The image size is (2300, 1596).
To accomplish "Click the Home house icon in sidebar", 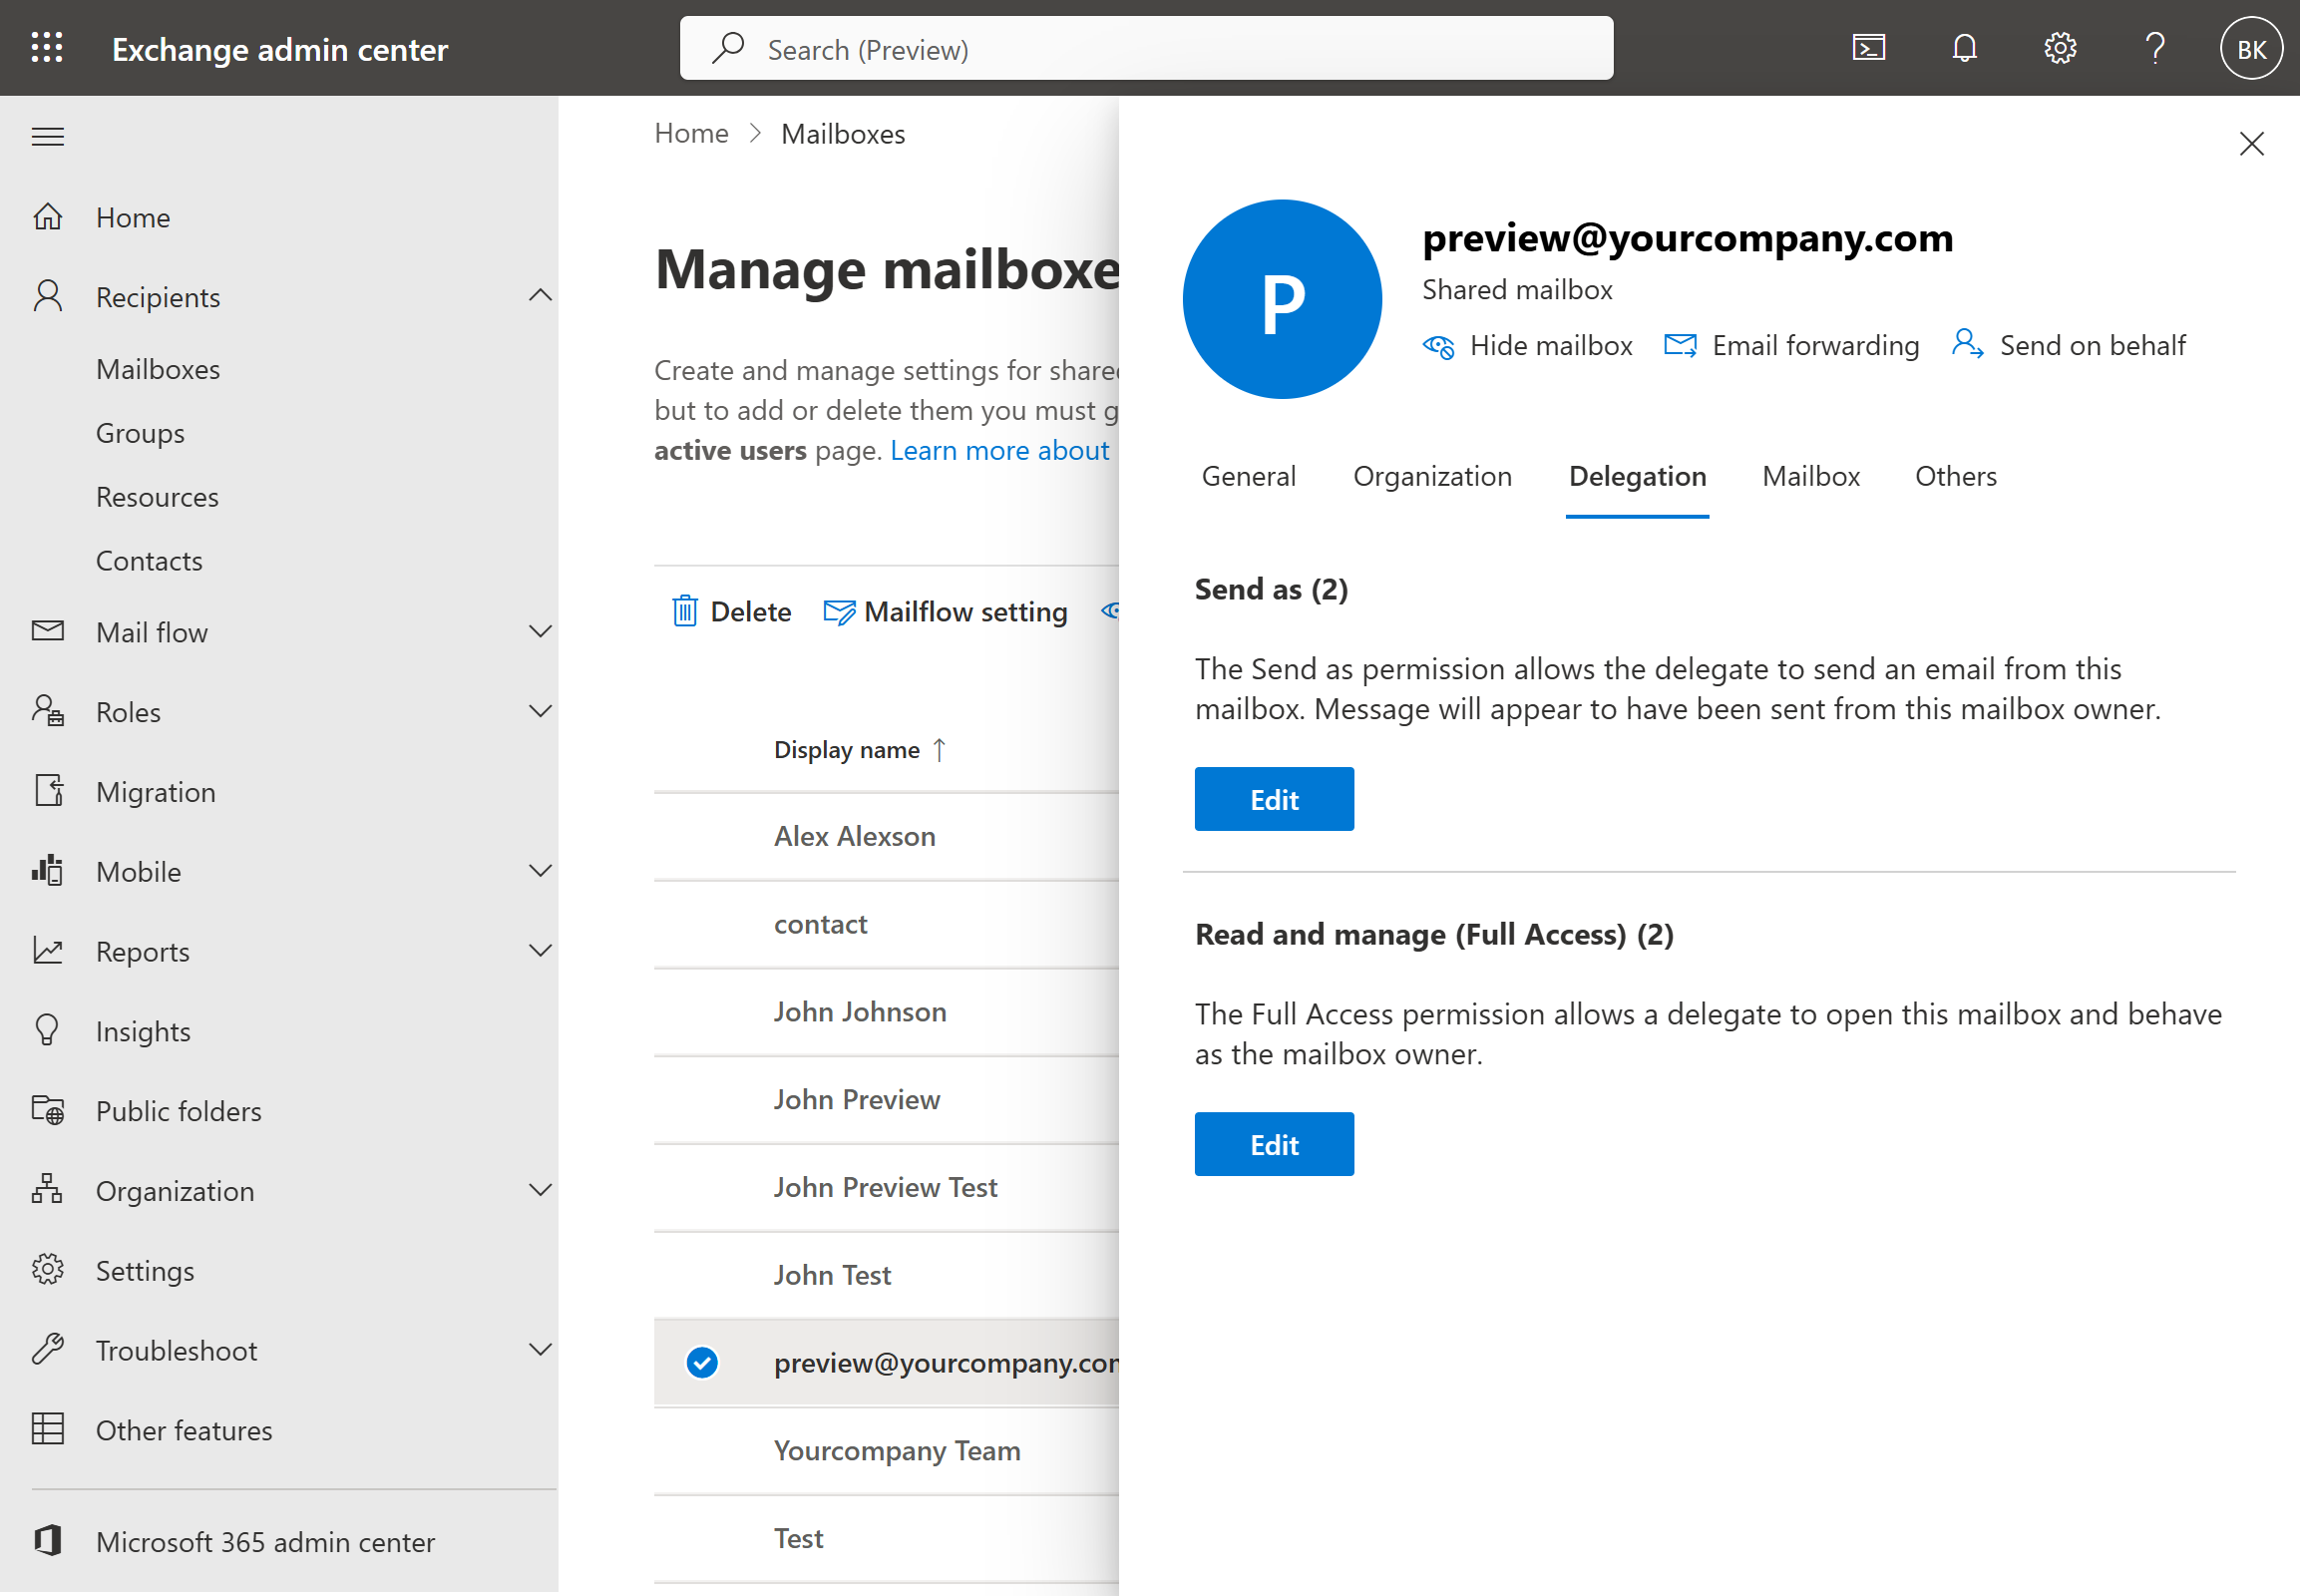I will [x=48, y=217].
